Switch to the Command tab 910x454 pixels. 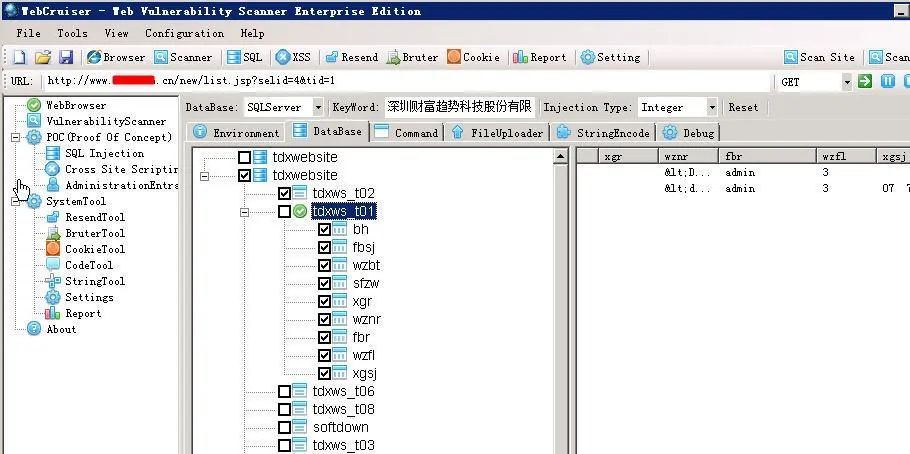(407, 132)
